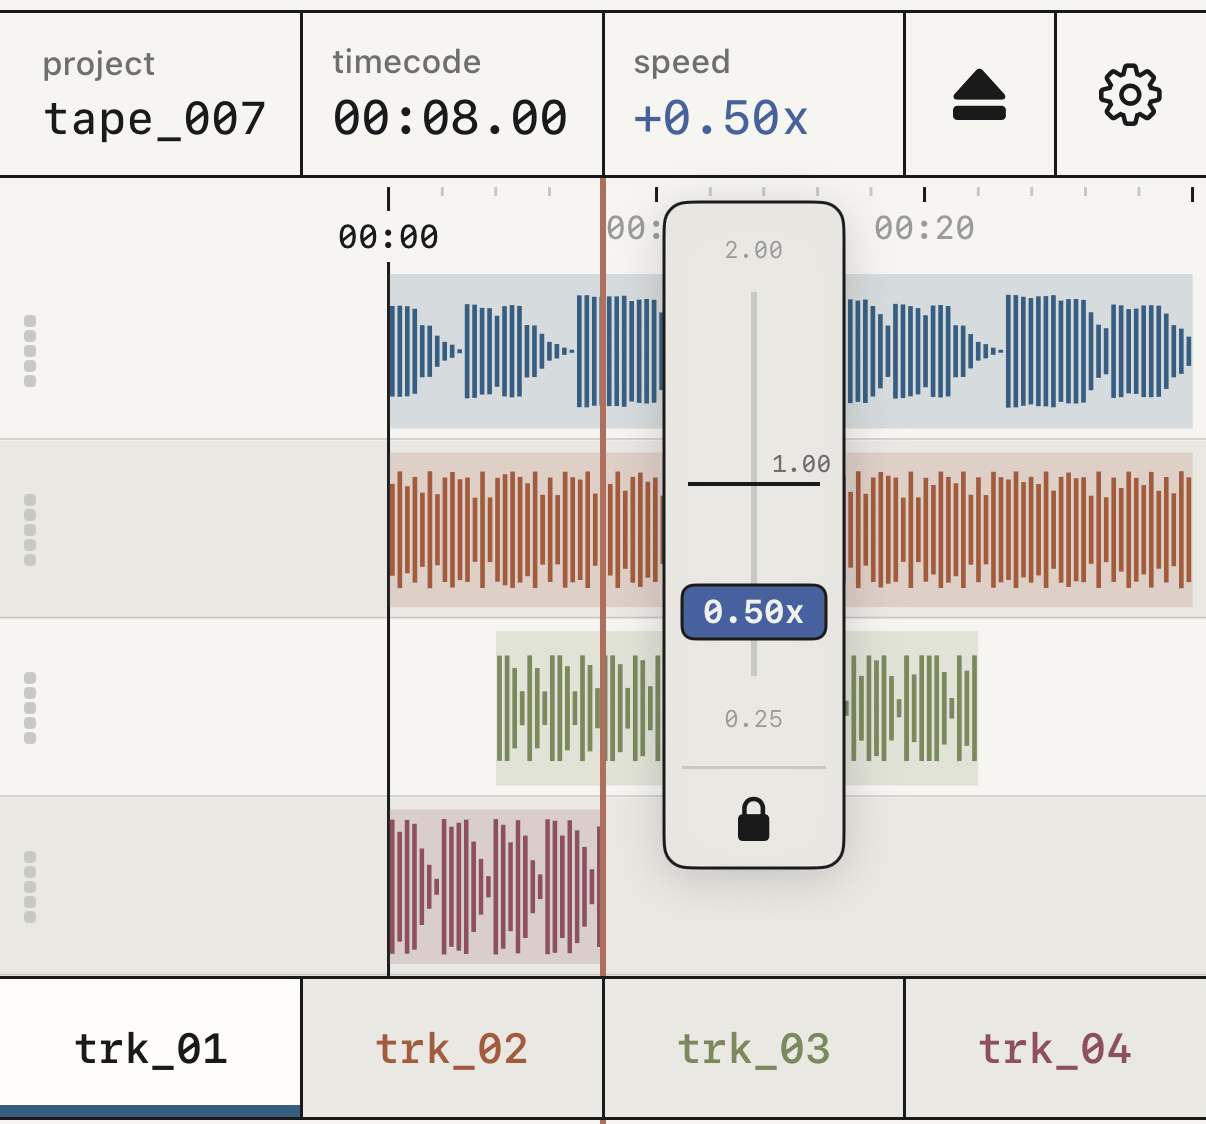Viewport: 1206px width, 1124px height.
Task: Switch to the trk_01 tab
Action: point(151,1048)
